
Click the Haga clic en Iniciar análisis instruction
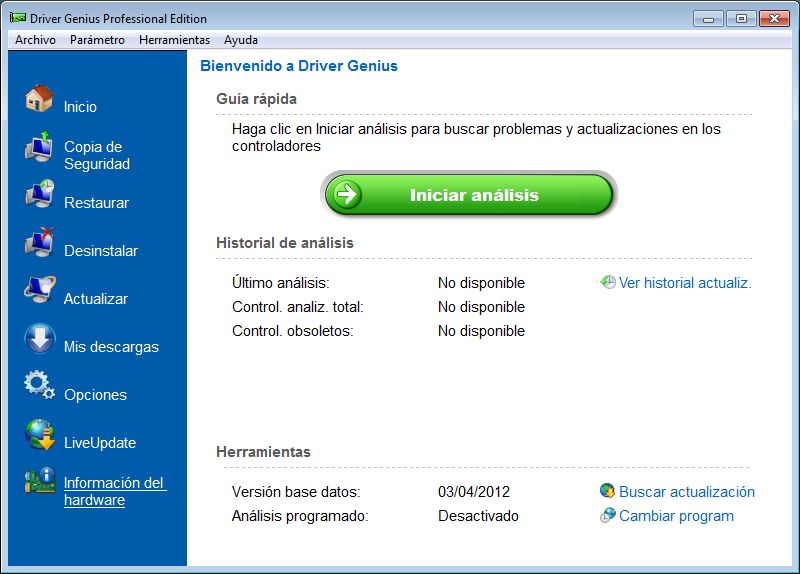[476, 137]
